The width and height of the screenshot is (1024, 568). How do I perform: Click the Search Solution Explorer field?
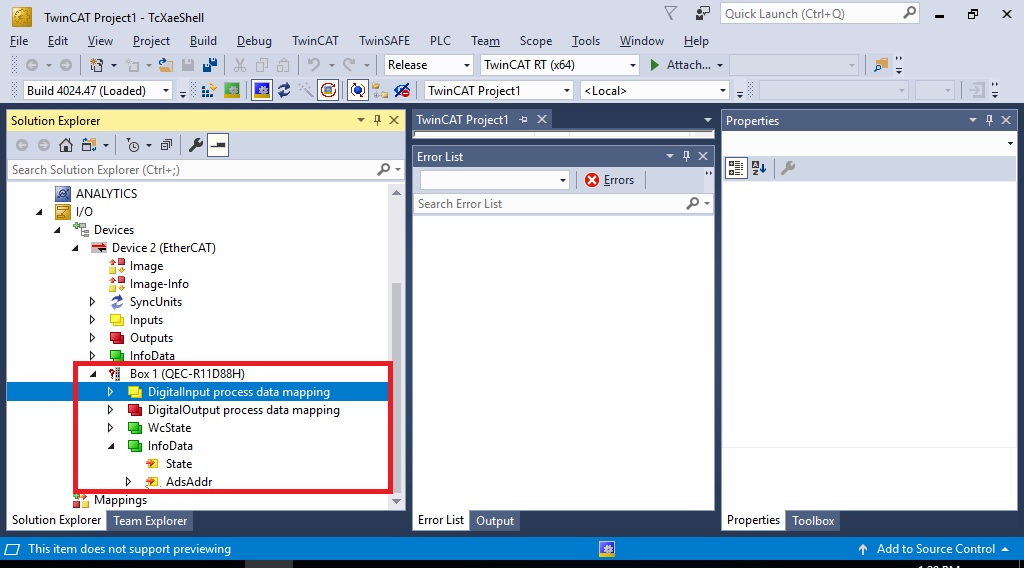point(193,170)
